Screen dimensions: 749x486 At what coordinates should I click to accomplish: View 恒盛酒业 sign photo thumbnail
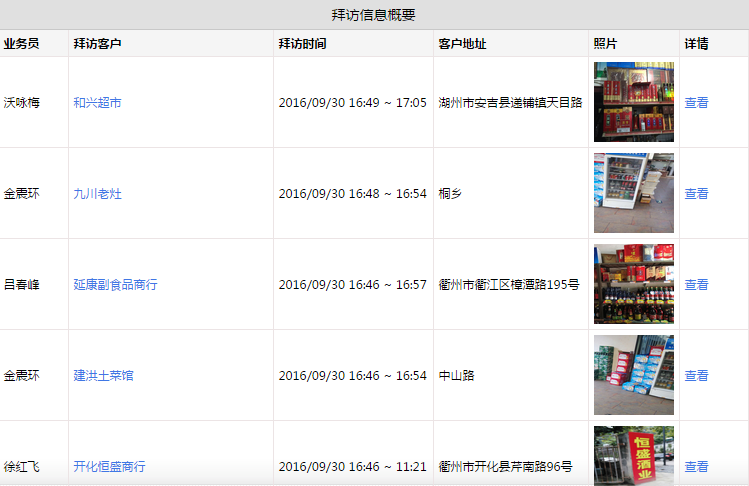[x=634, y=456]
